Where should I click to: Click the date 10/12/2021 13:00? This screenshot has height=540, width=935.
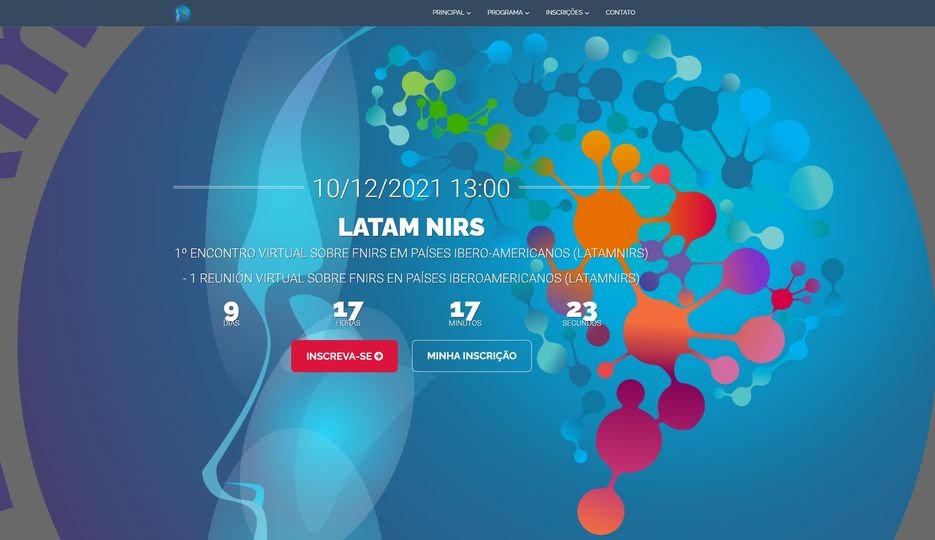[411, 188]
